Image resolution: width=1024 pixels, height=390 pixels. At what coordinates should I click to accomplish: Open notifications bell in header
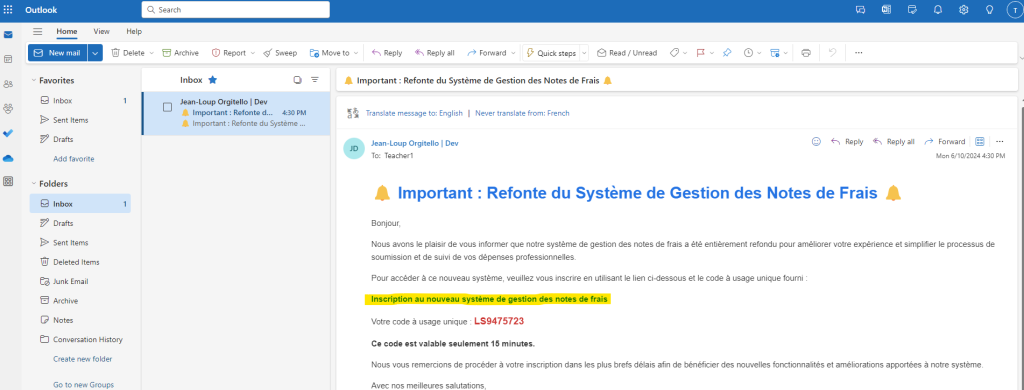pyautogui.click(x=938, y=10)
